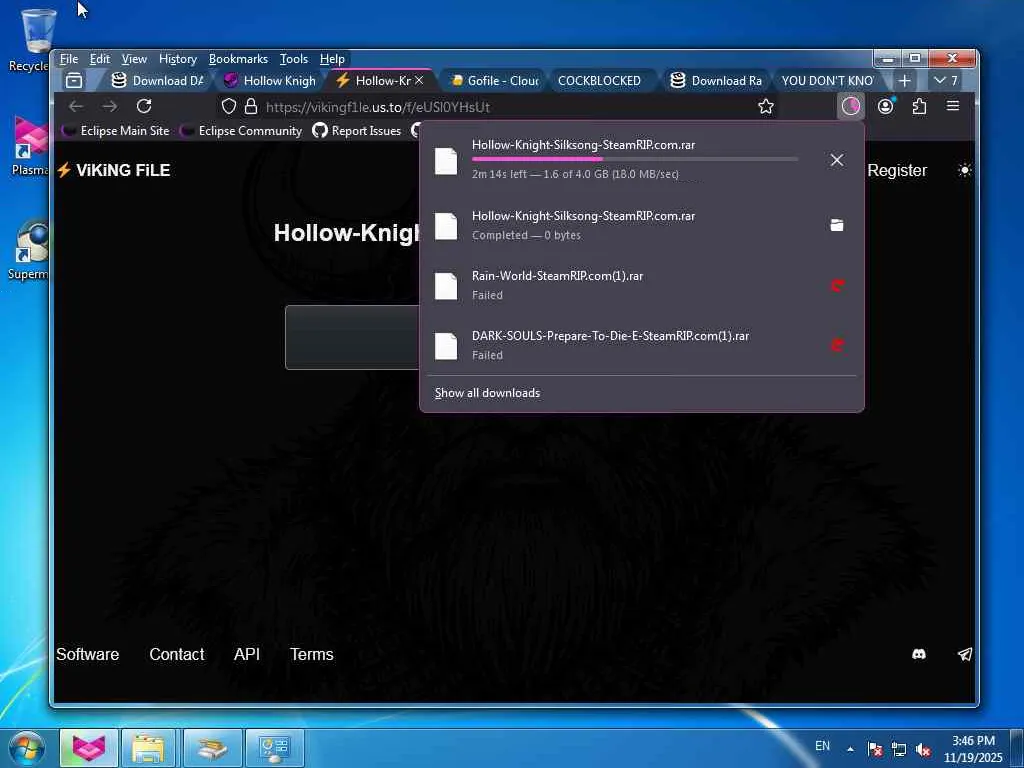
Task: Cancel the in-progress Silksong download
Action: click(x=837, y=160)
